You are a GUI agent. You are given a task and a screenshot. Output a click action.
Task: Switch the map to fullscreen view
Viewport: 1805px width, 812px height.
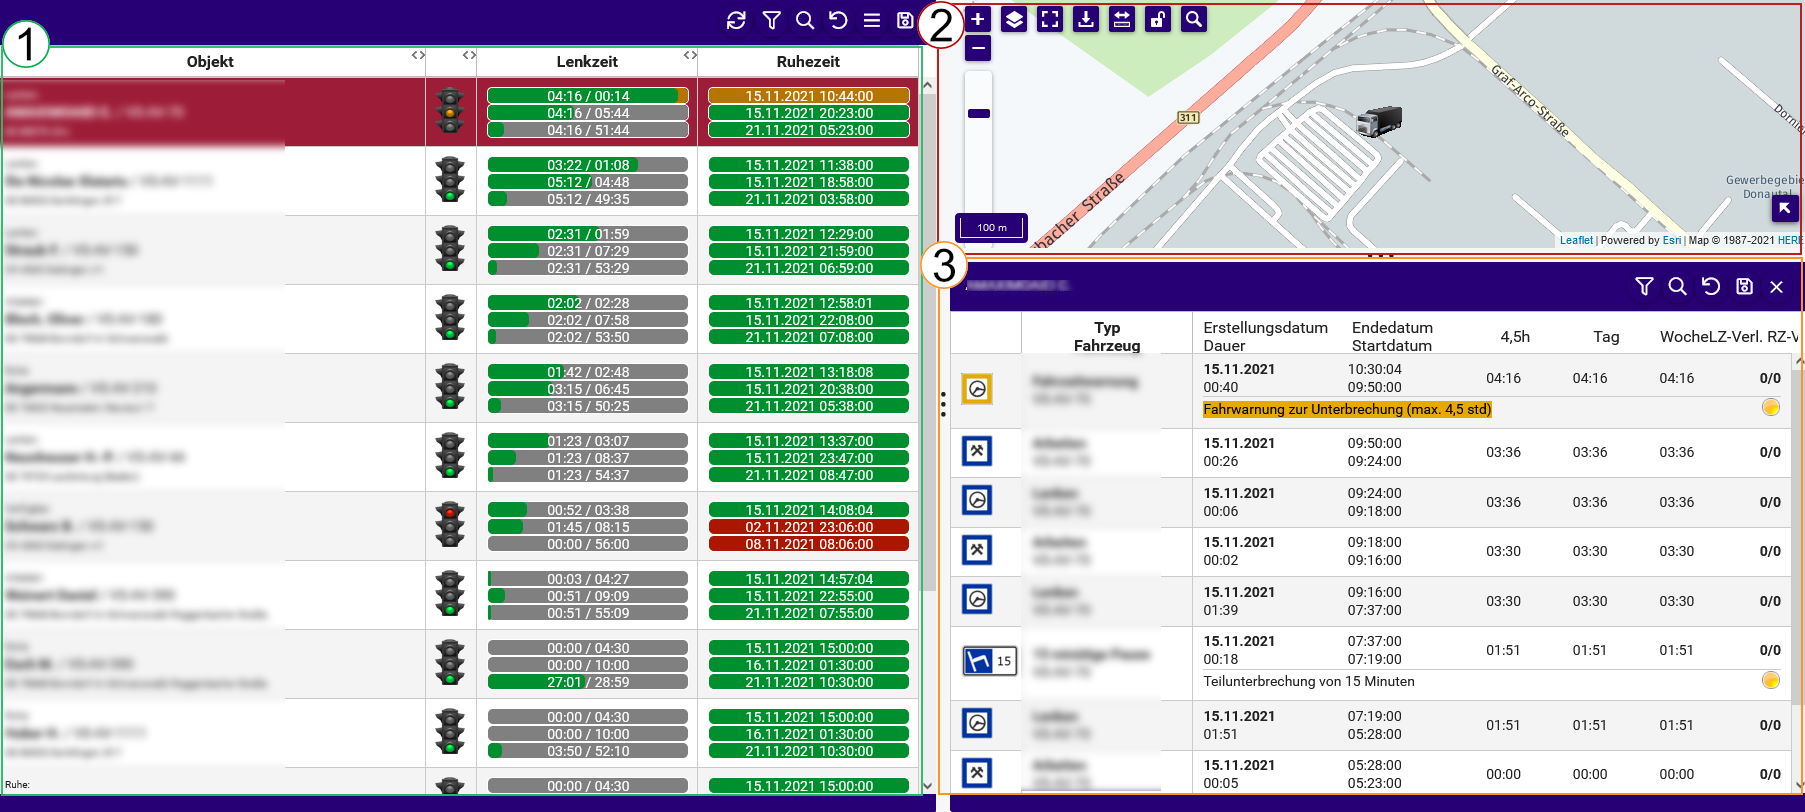coord(1050,19)
